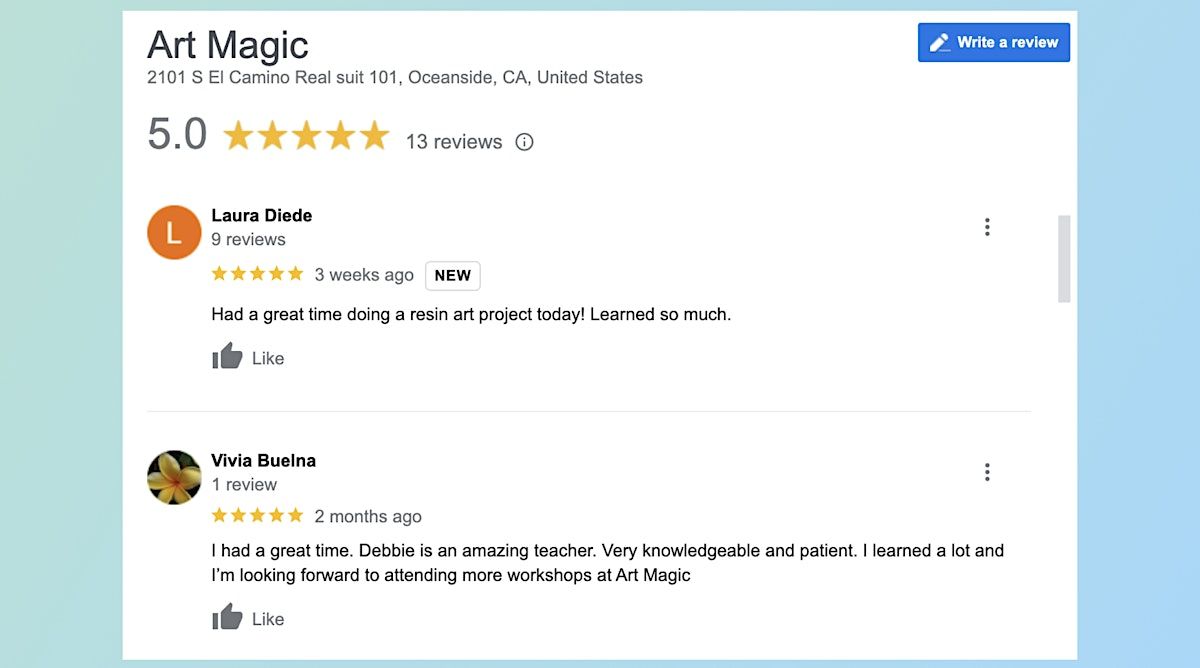Click the Write a review button

point(993,43)
